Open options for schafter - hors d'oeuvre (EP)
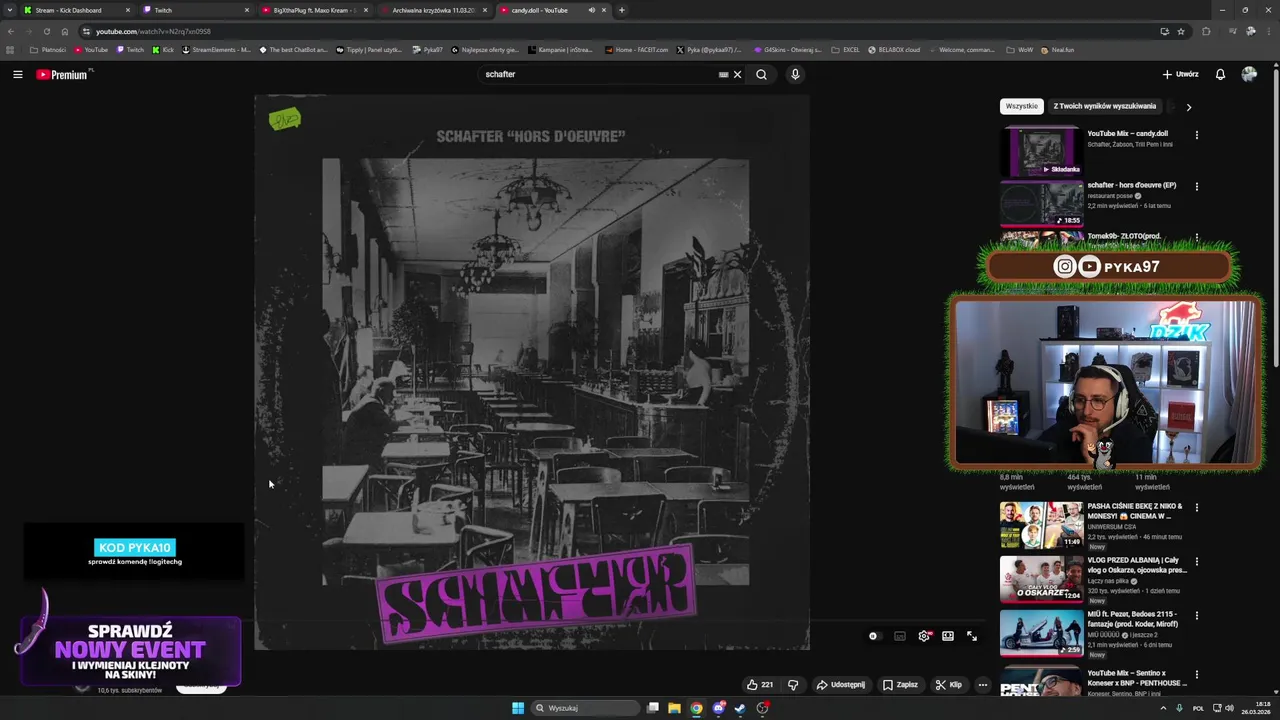Screen dimensions: 1280x720 1196,186
